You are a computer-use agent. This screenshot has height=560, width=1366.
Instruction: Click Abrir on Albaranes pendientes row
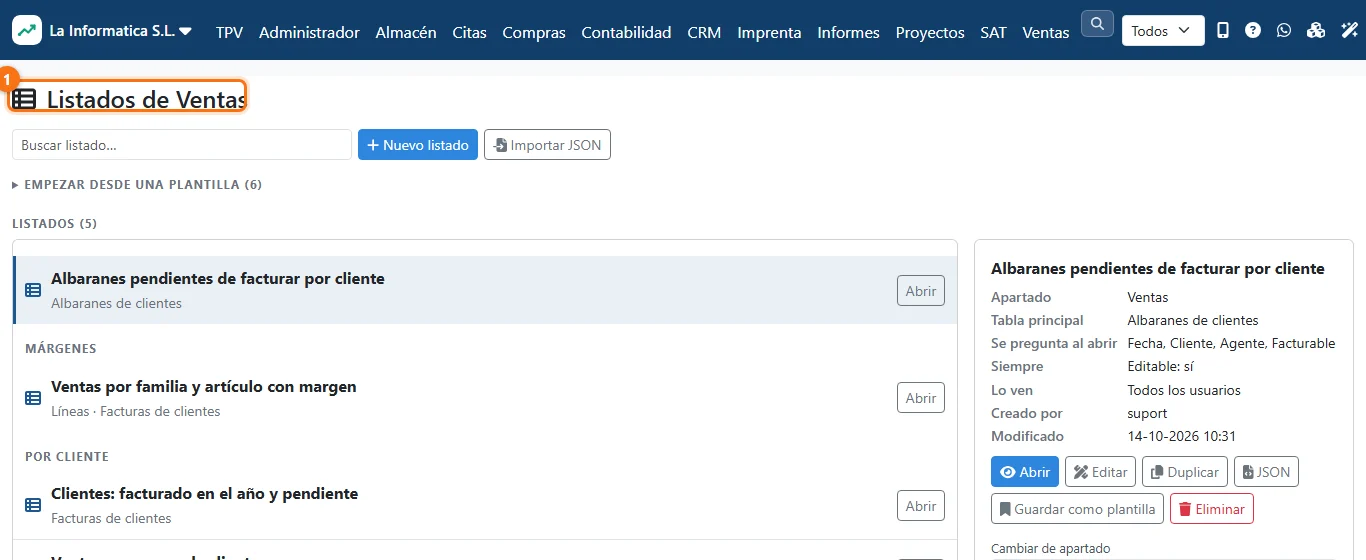coord(921,290)
